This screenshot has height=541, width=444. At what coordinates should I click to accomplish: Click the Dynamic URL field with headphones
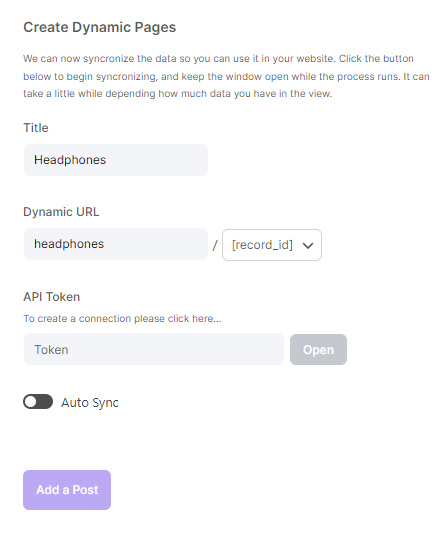[x=116, y=244]
